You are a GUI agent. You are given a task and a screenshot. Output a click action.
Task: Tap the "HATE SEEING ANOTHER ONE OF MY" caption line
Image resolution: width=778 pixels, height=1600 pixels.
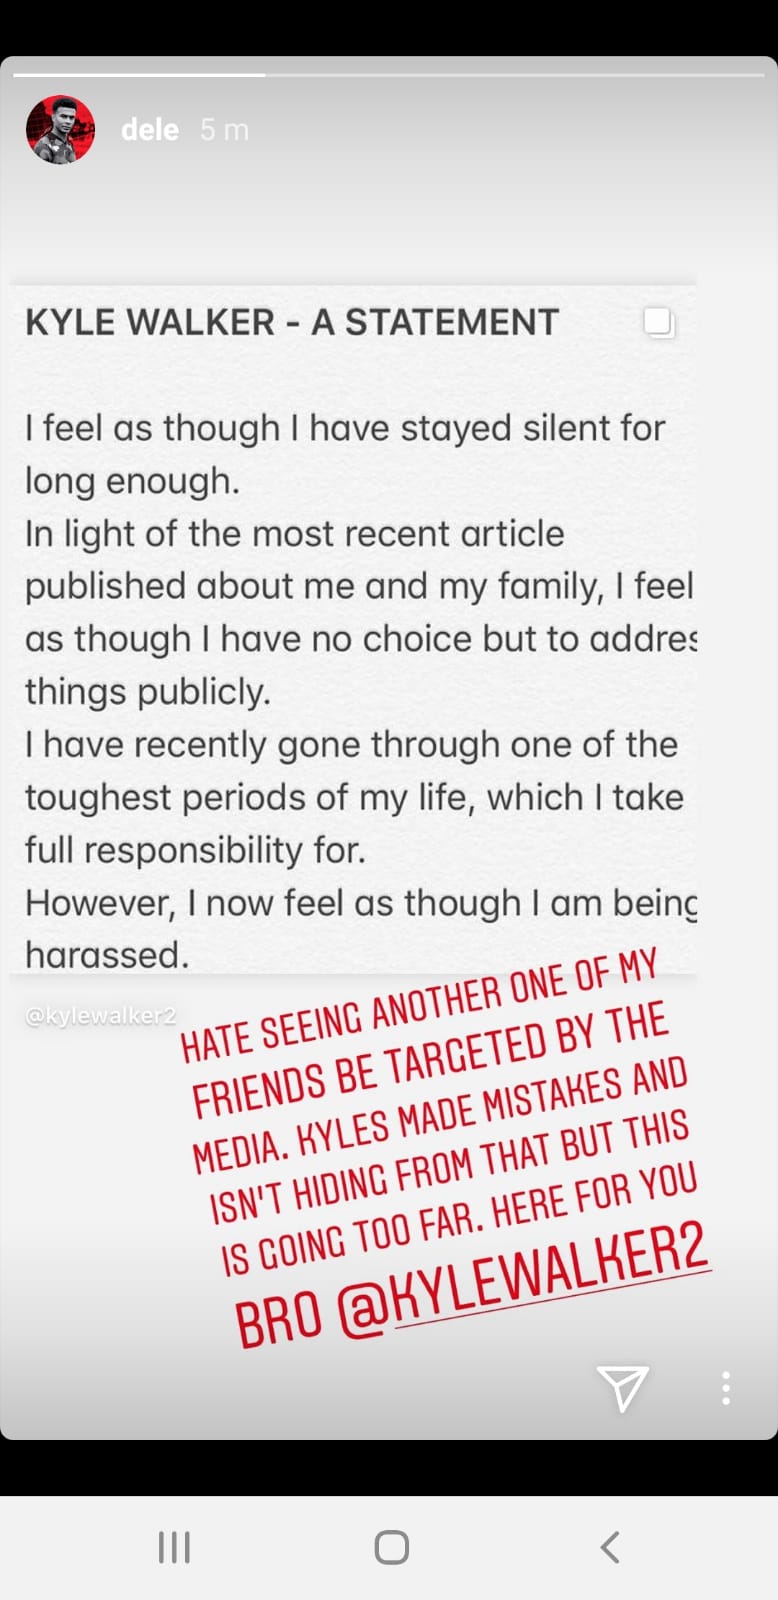[420, 1003]
